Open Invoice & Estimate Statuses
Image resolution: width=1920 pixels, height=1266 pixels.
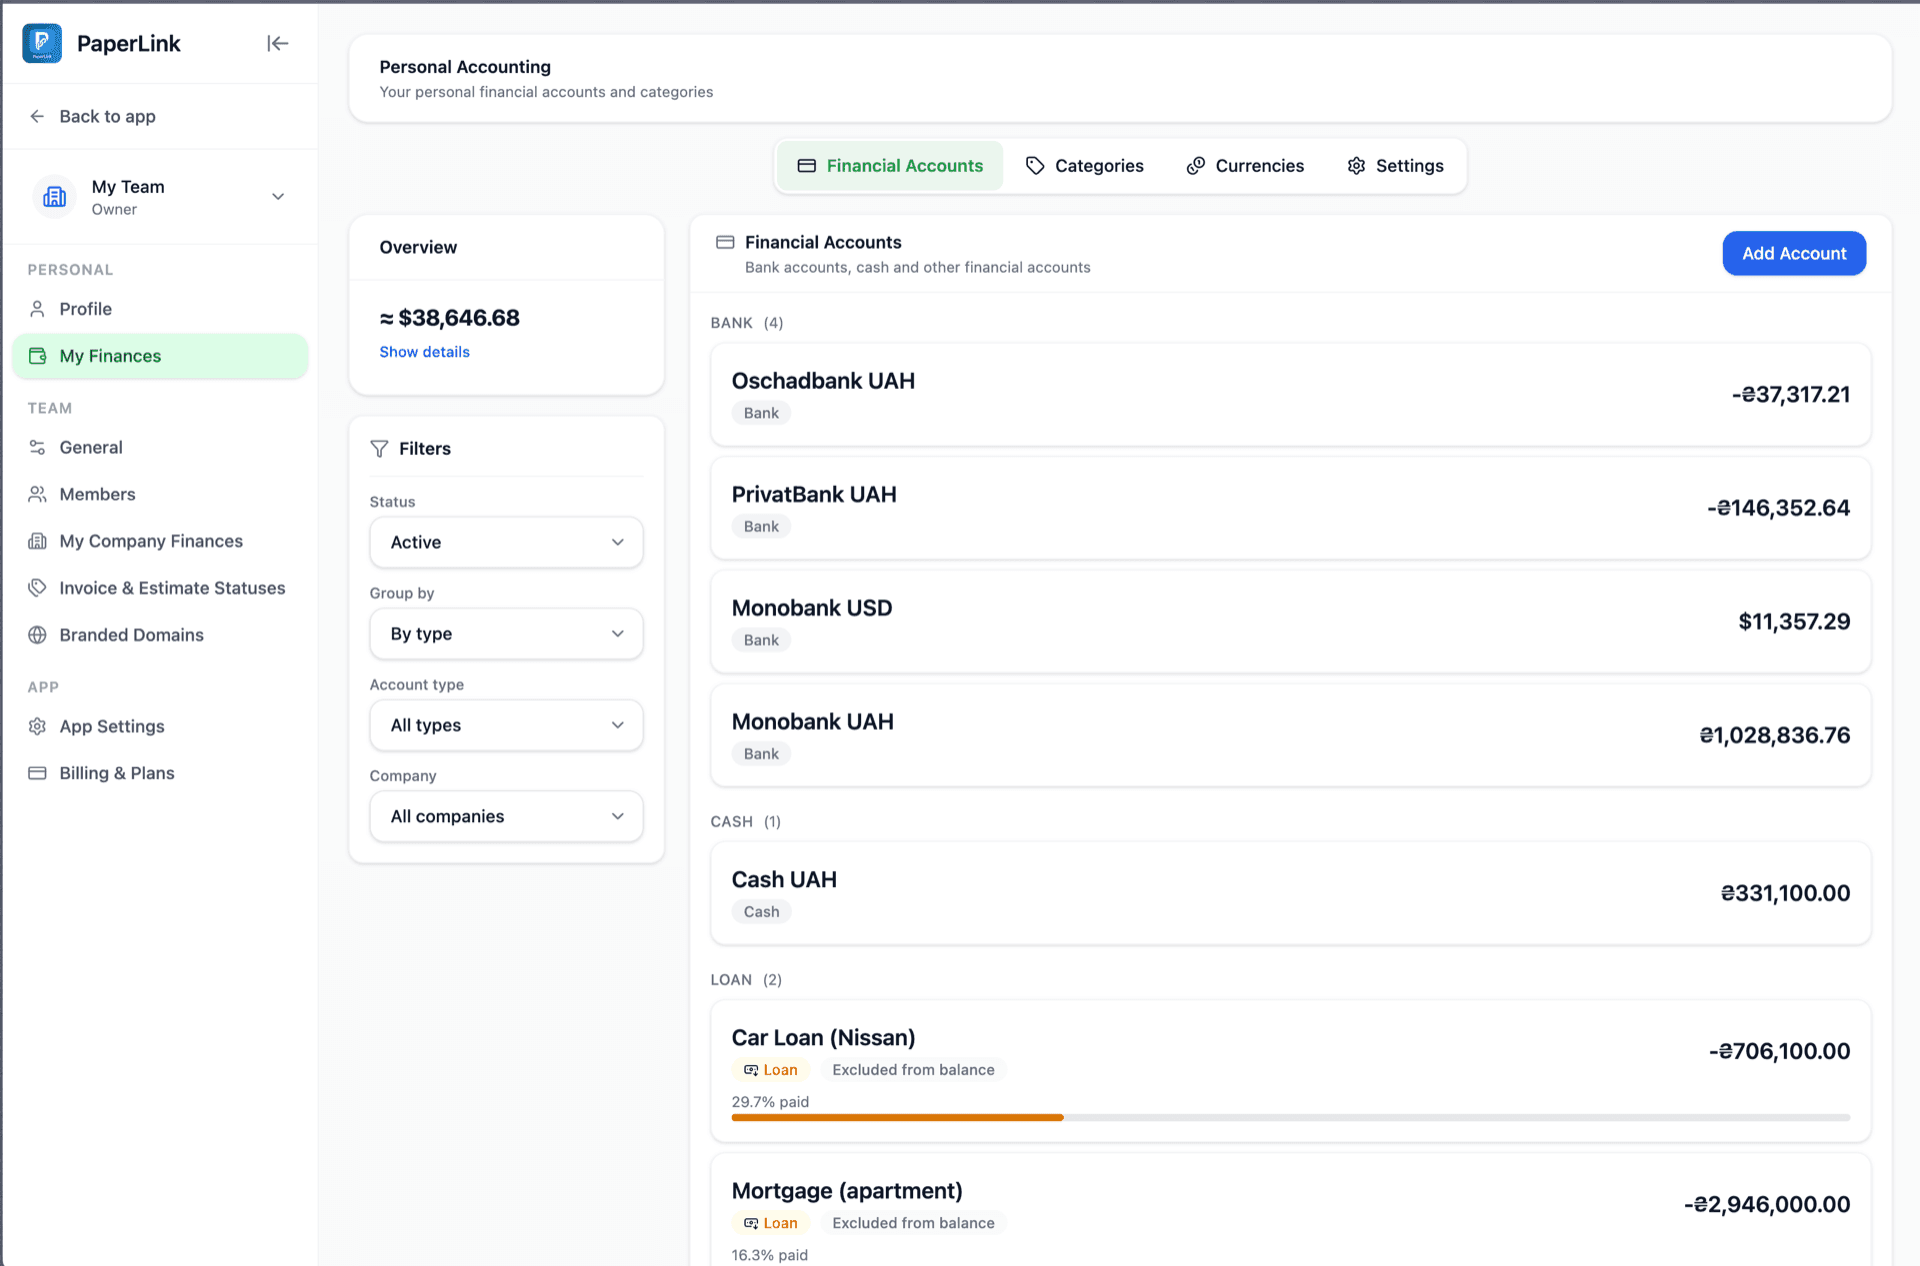[x=171, y=588]
